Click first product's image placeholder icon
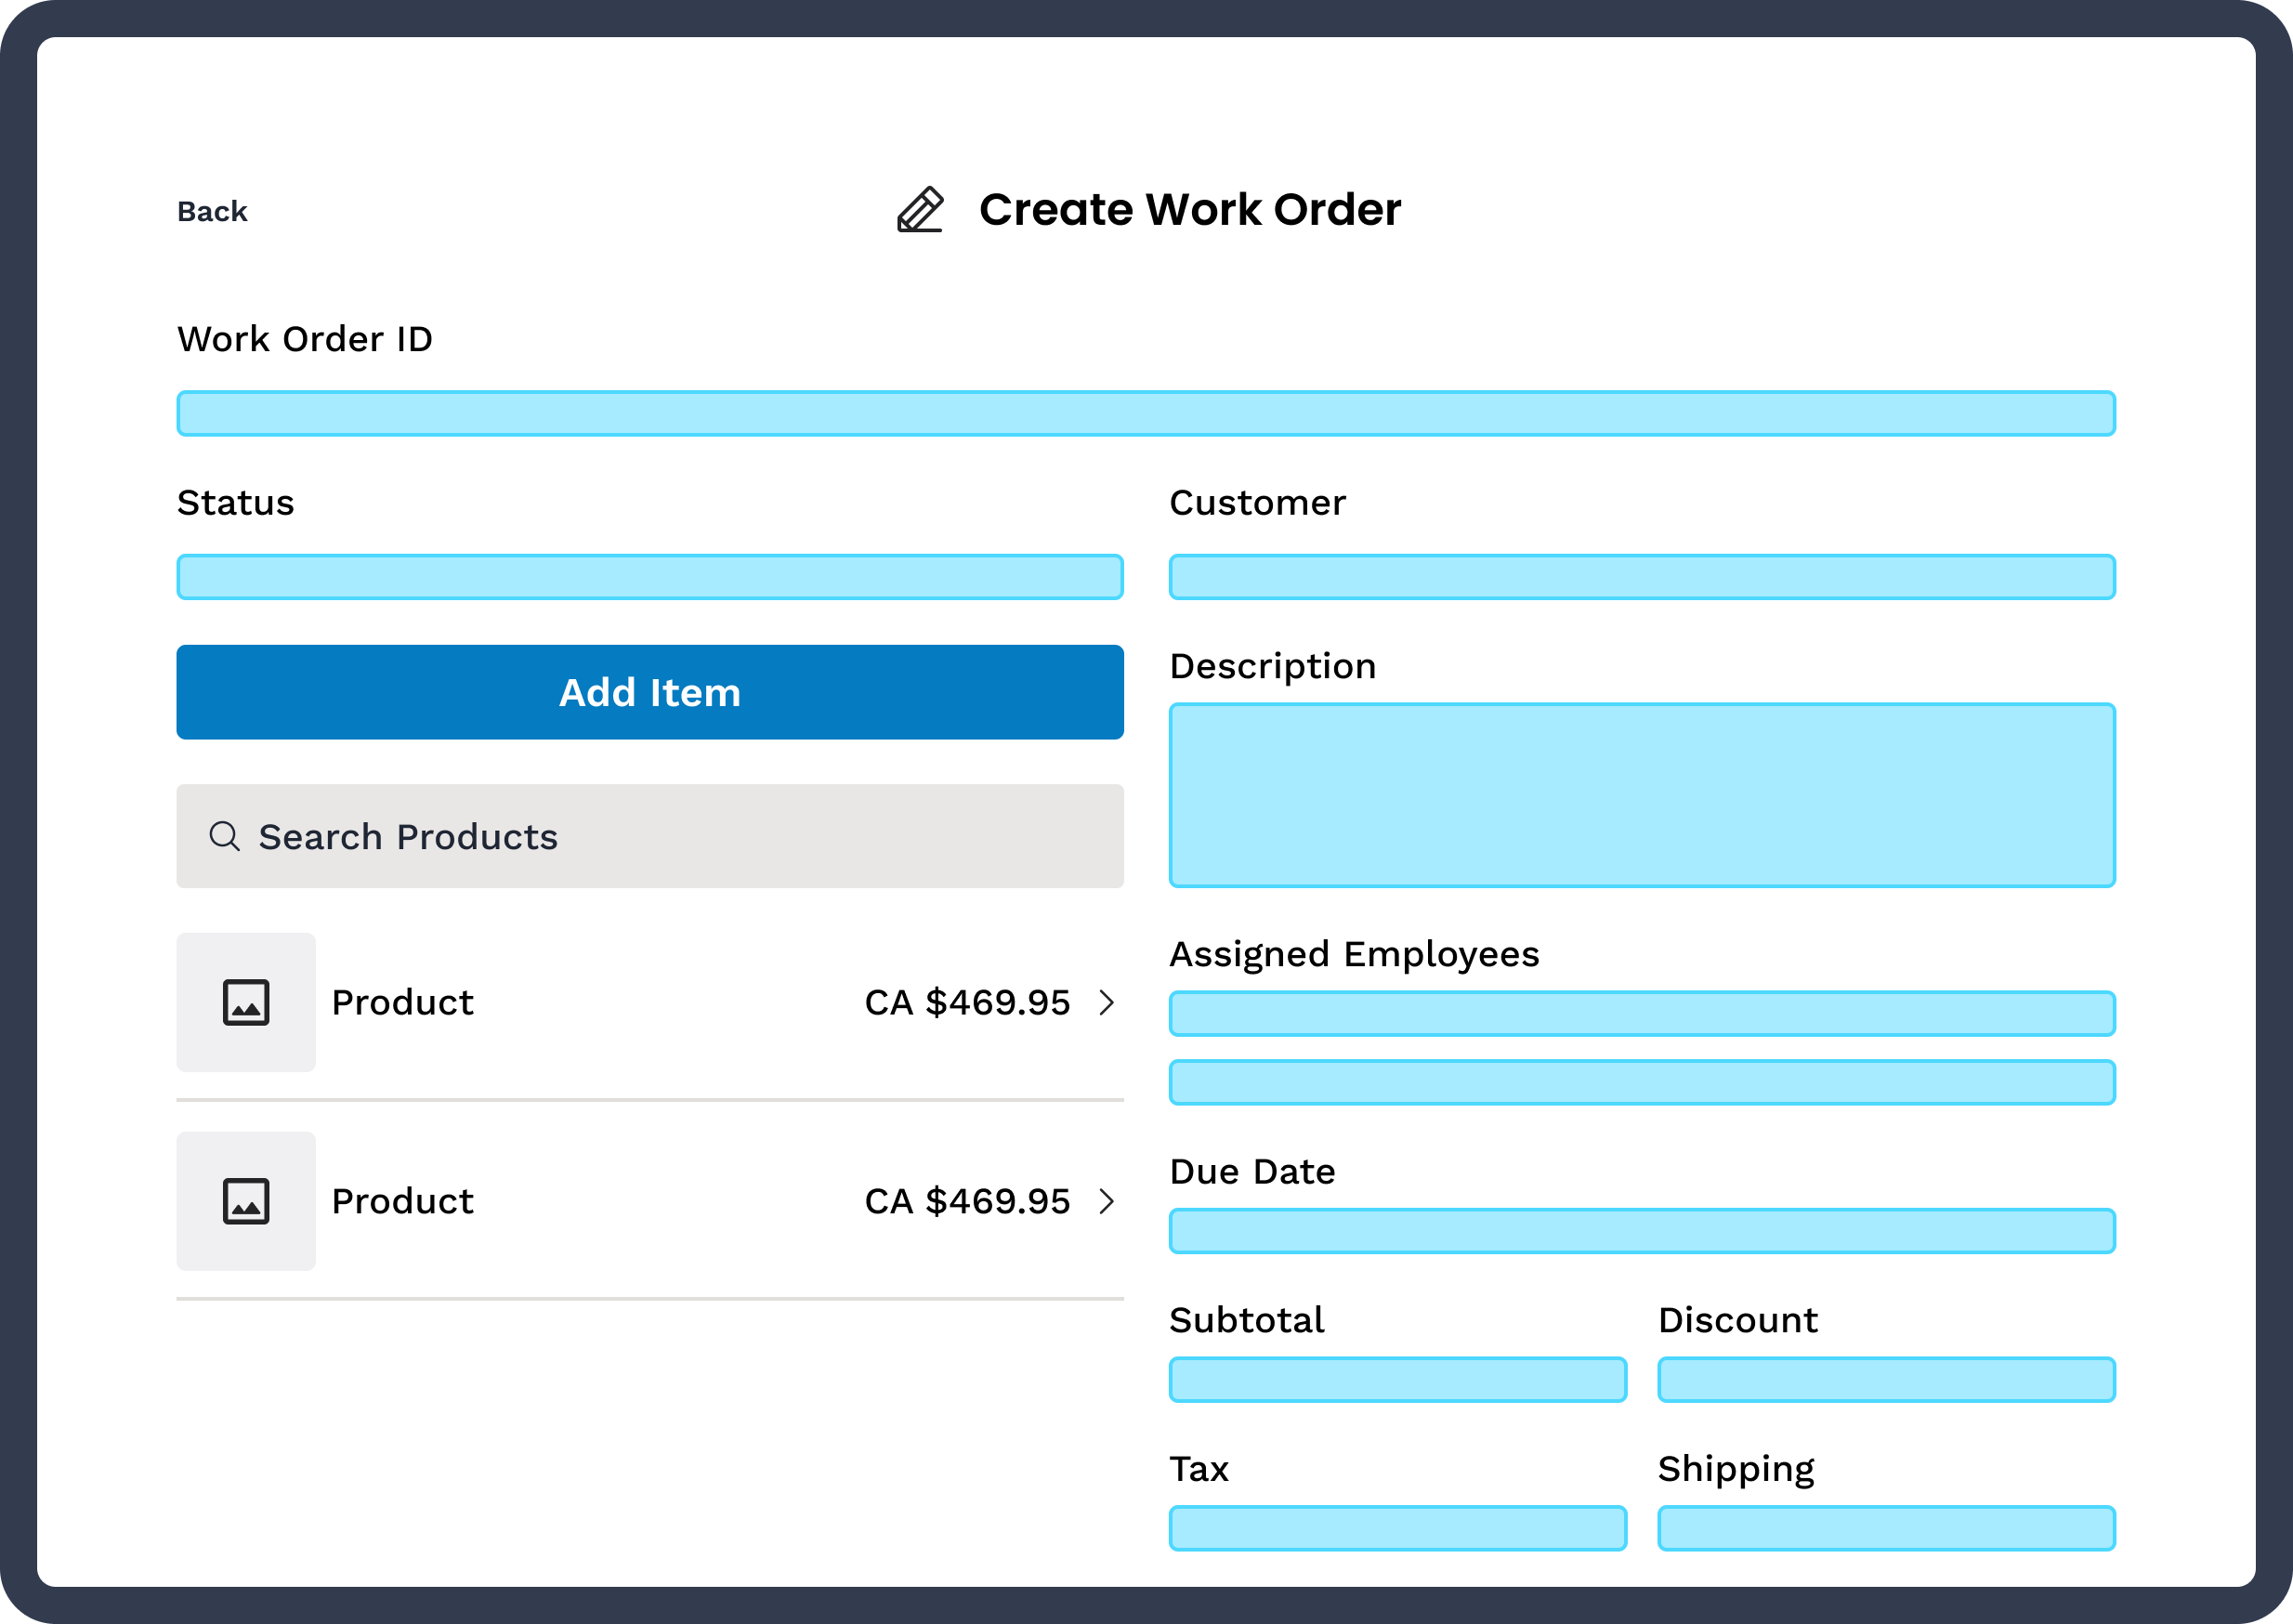 246,1002
